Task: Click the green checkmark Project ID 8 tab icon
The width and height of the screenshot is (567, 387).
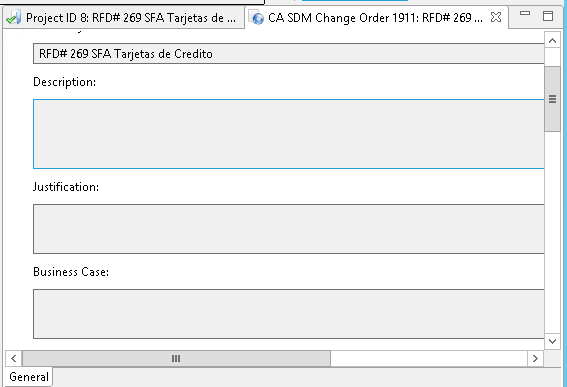Action: (13, 17)
